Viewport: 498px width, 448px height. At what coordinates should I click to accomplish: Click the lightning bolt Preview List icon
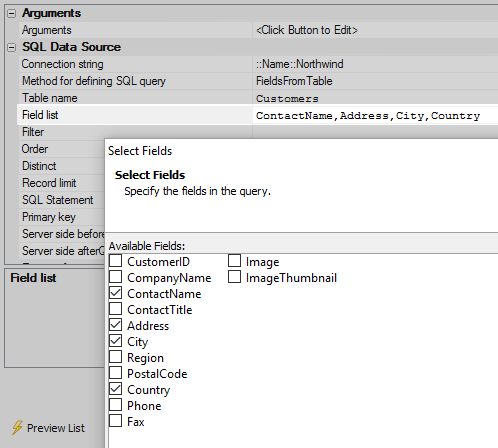click(17, 428)
